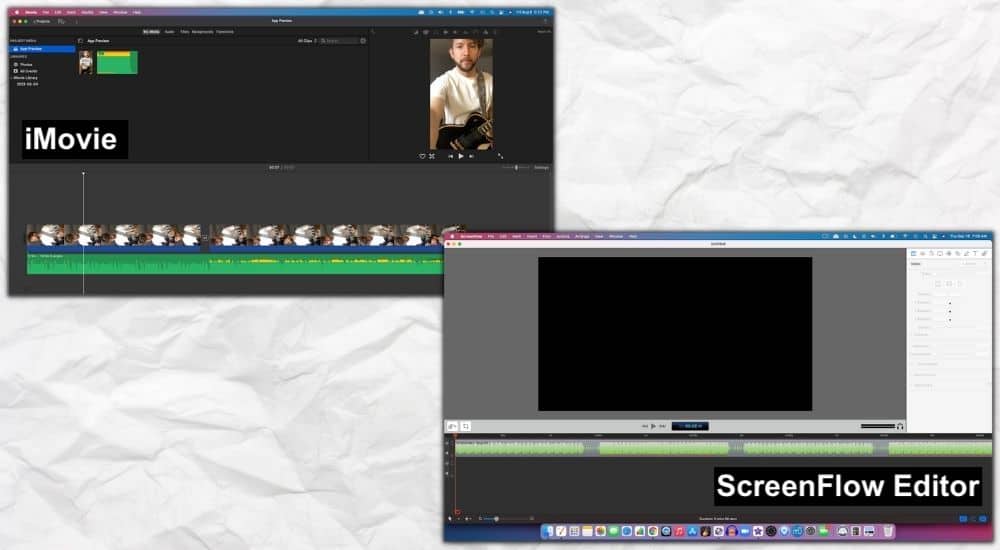Viewport: 1000px width, 550px height.
Task: Reject the clip using the X icon
Action: click(432, 156)
